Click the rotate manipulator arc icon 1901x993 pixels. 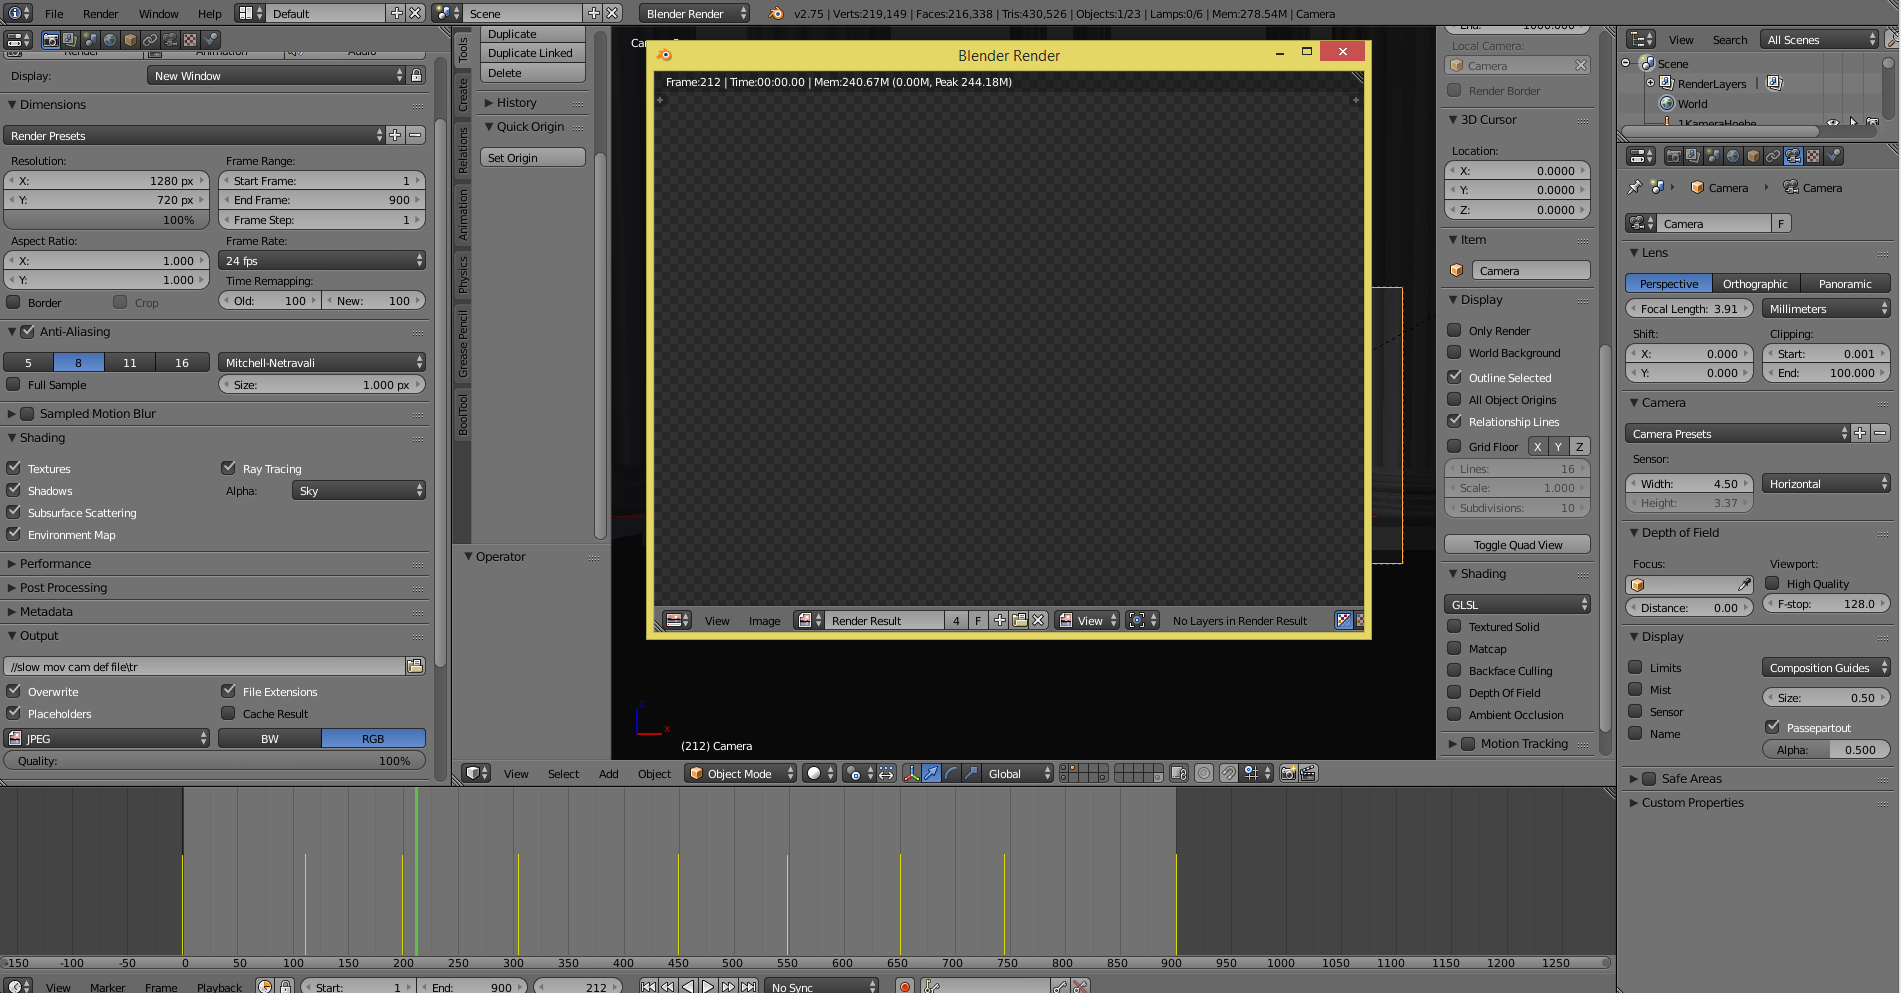click(951, 773)
